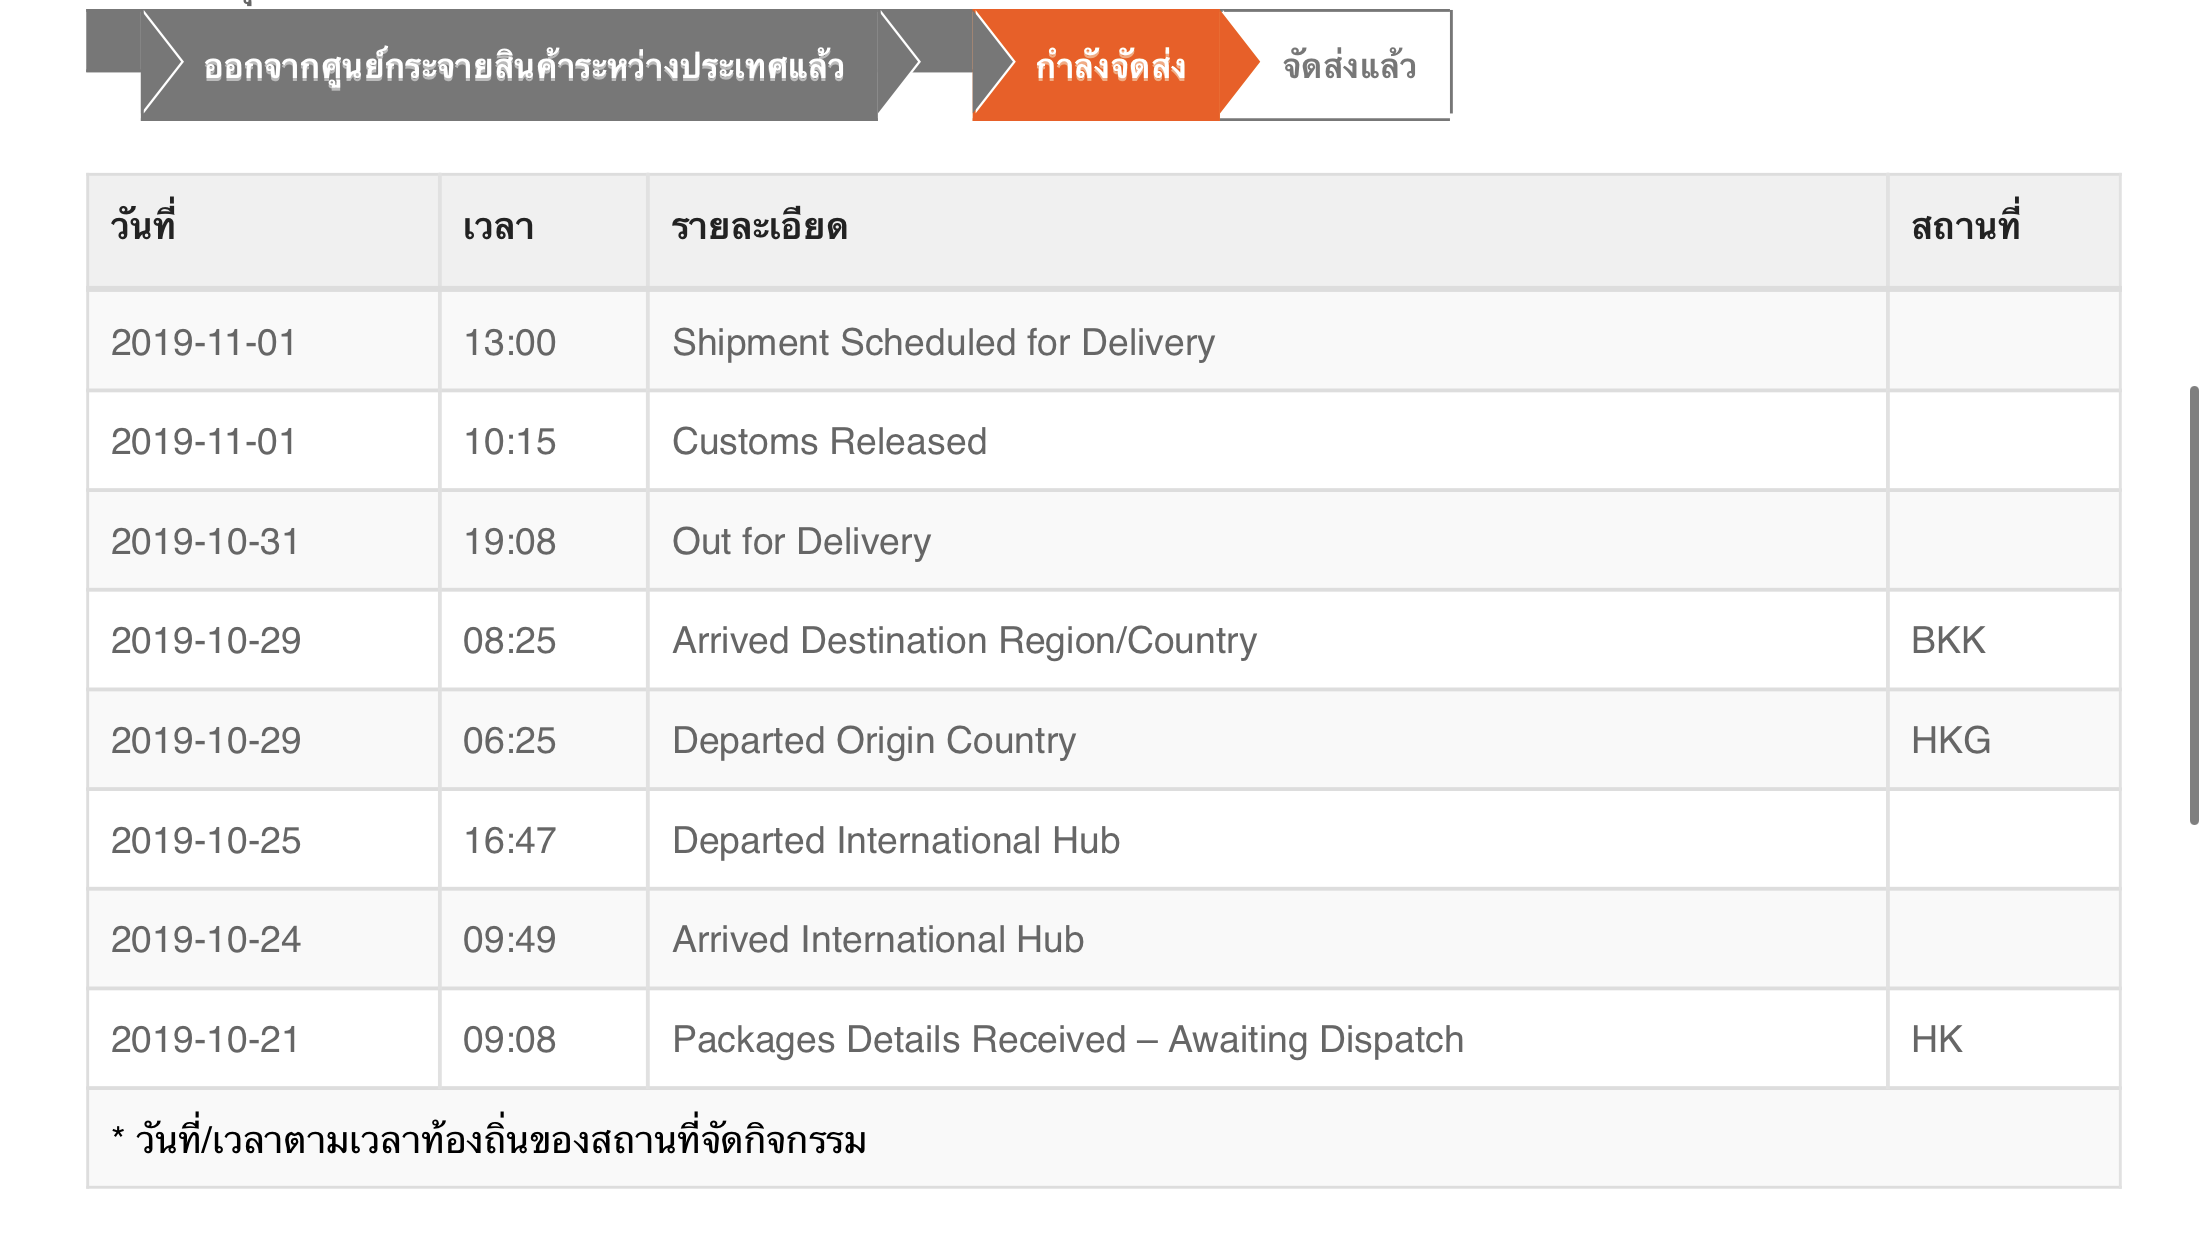Click the vertical page scrollbar thumb
This screenshot has height=1242, width=2208.
[x=2194, y=605]
